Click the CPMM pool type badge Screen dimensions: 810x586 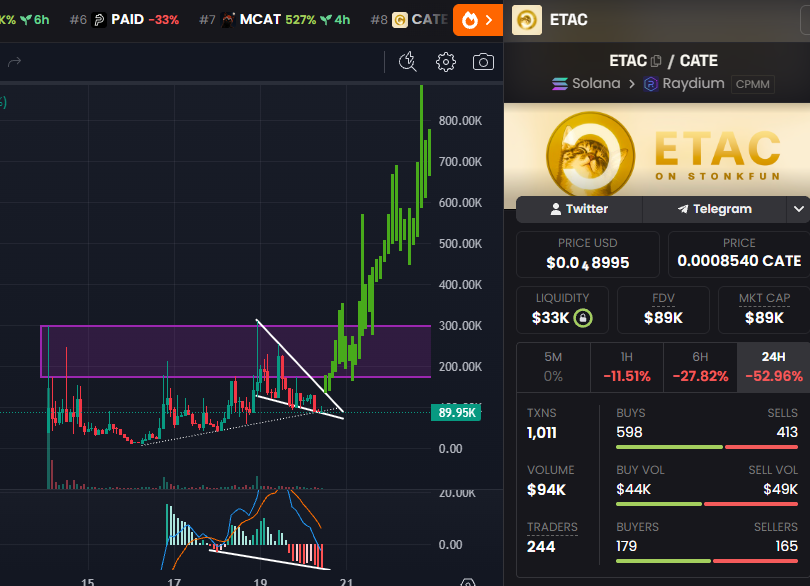click(753, 84)
